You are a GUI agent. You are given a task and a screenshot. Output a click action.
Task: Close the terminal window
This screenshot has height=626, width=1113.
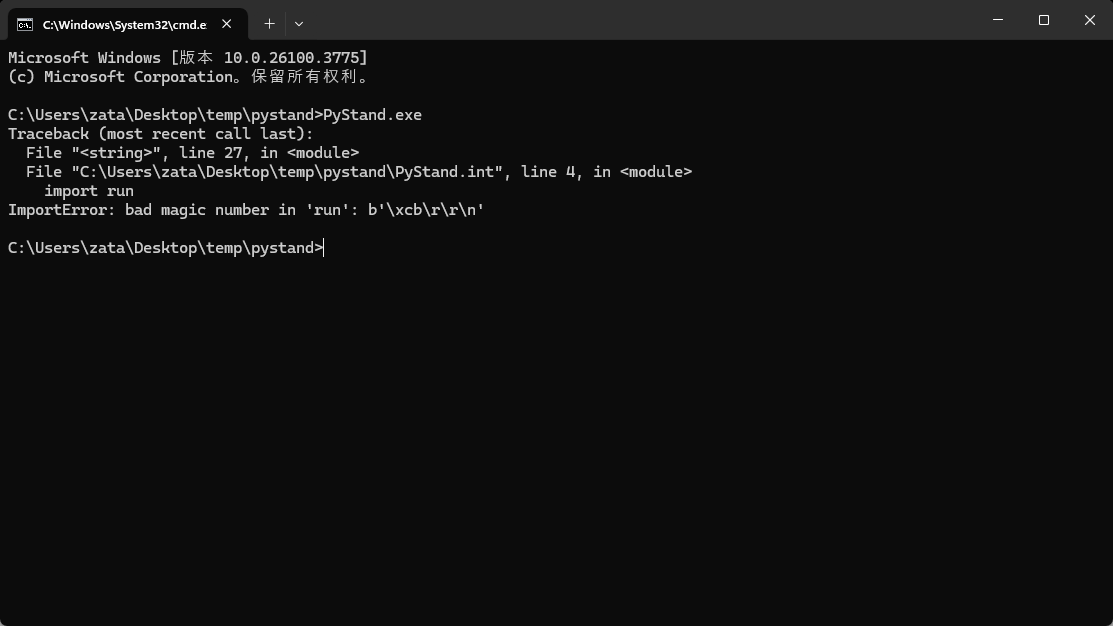tap(1090, 20)
